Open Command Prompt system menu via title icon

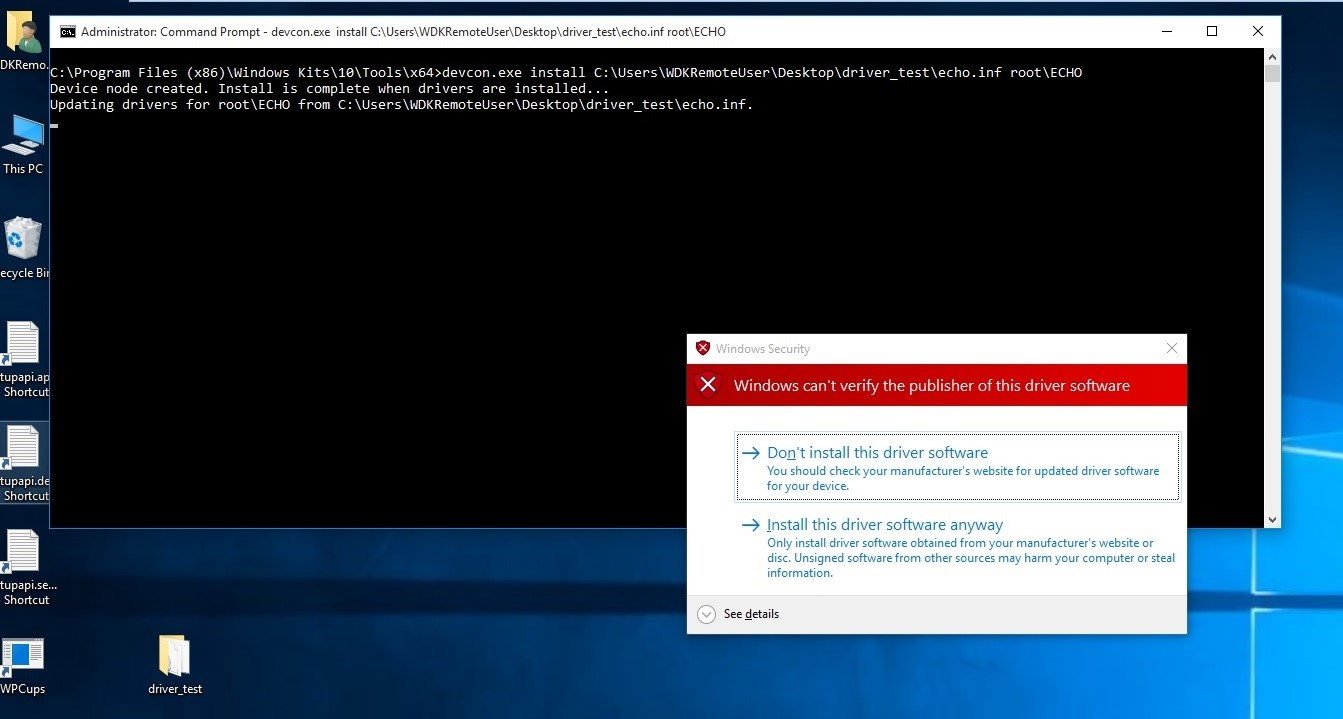point(67,32)
